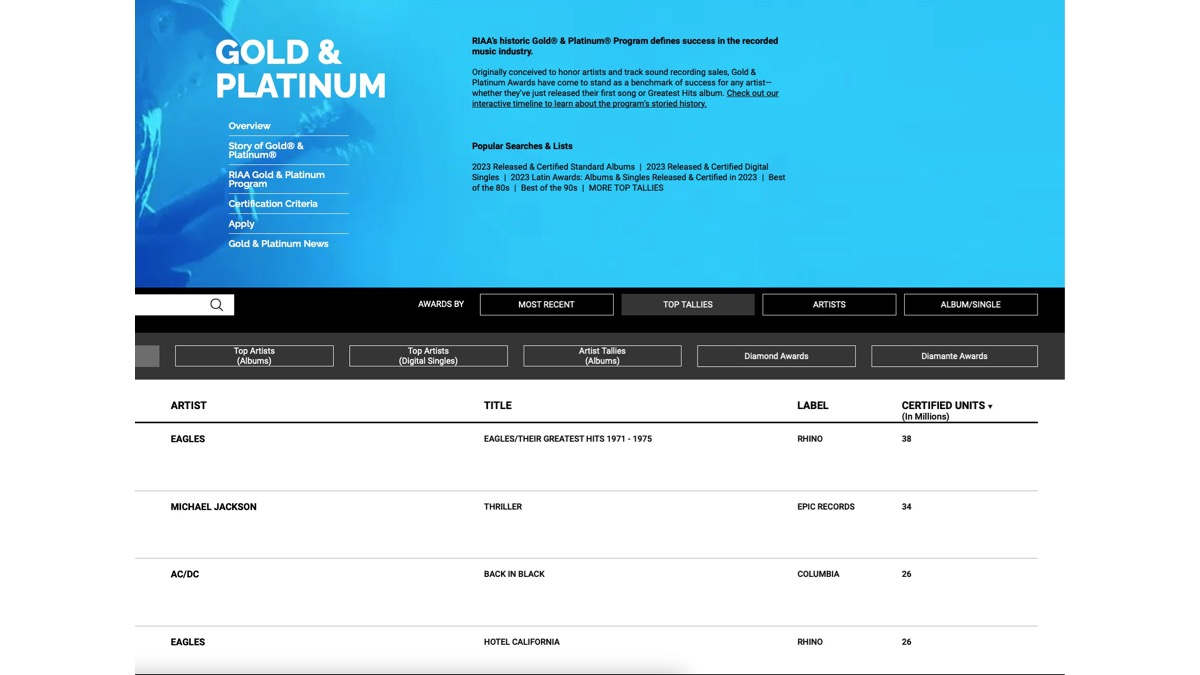The height and width of the screenshot is (675, 1200).
Task: Open Certification Criteria link
Action: click(x=273, y=204)
